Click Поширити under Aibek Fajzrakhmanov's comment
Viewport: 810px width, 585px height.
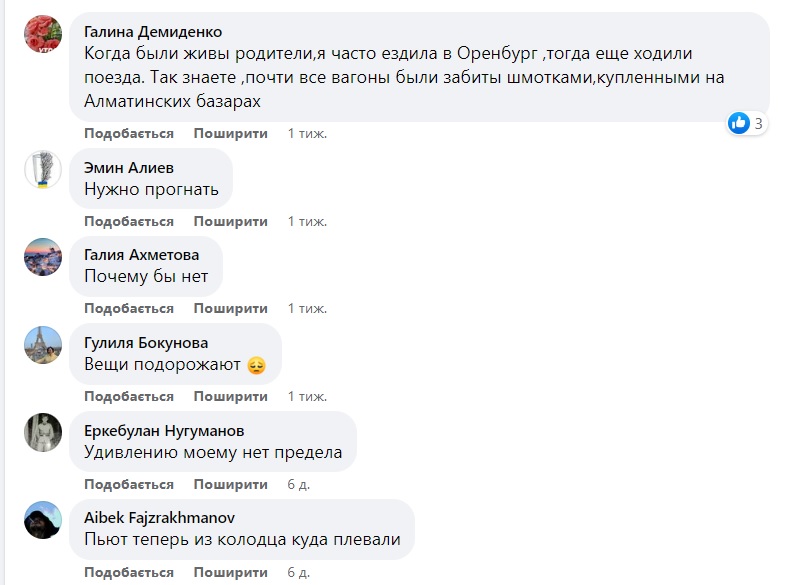click(231, 572)
